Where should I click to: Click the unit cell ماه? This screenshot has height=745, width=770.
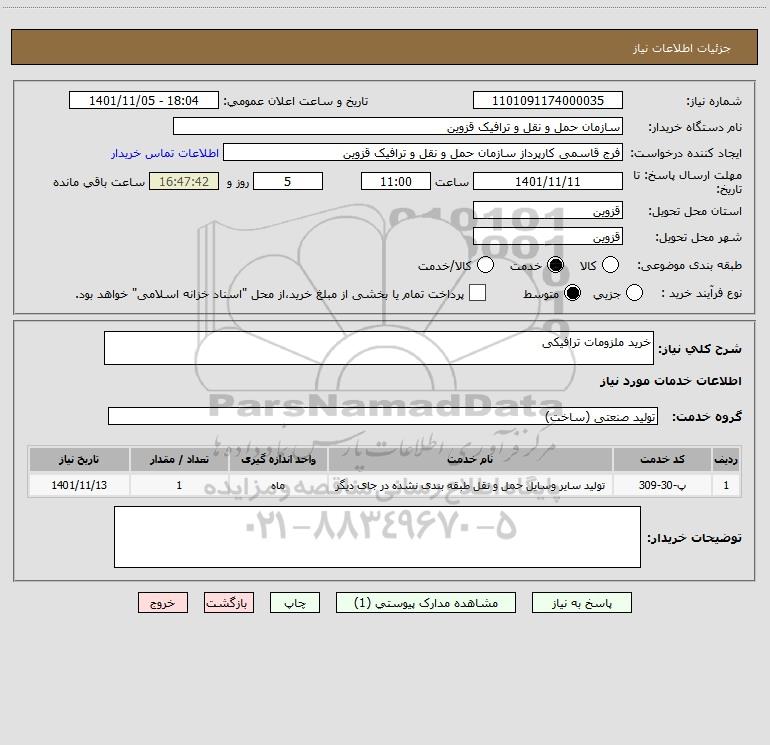tap(278, 485)
